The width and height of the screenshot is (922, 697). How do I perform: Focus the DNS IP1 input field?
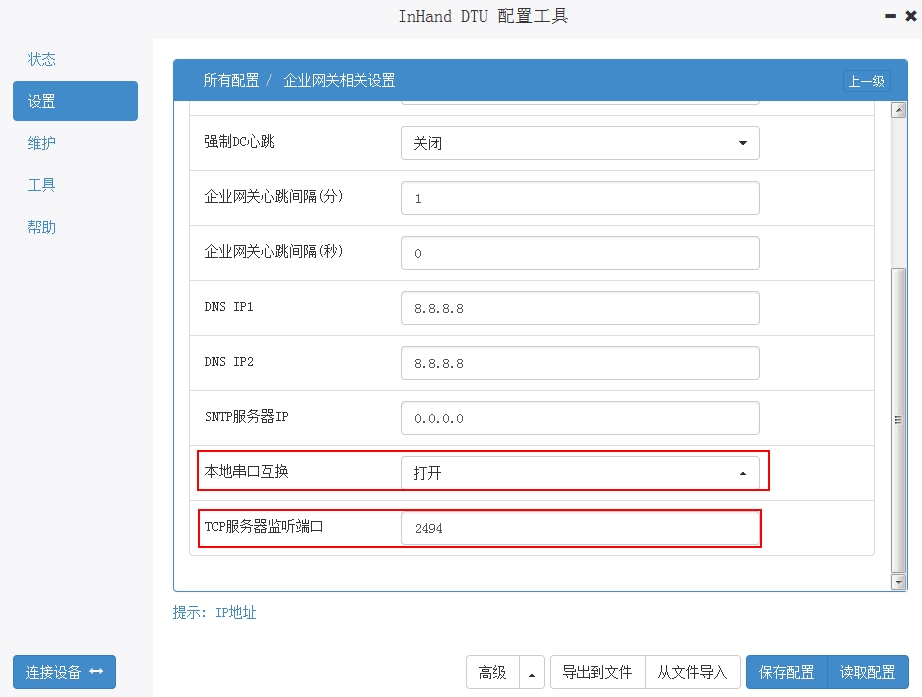[580, 308]
